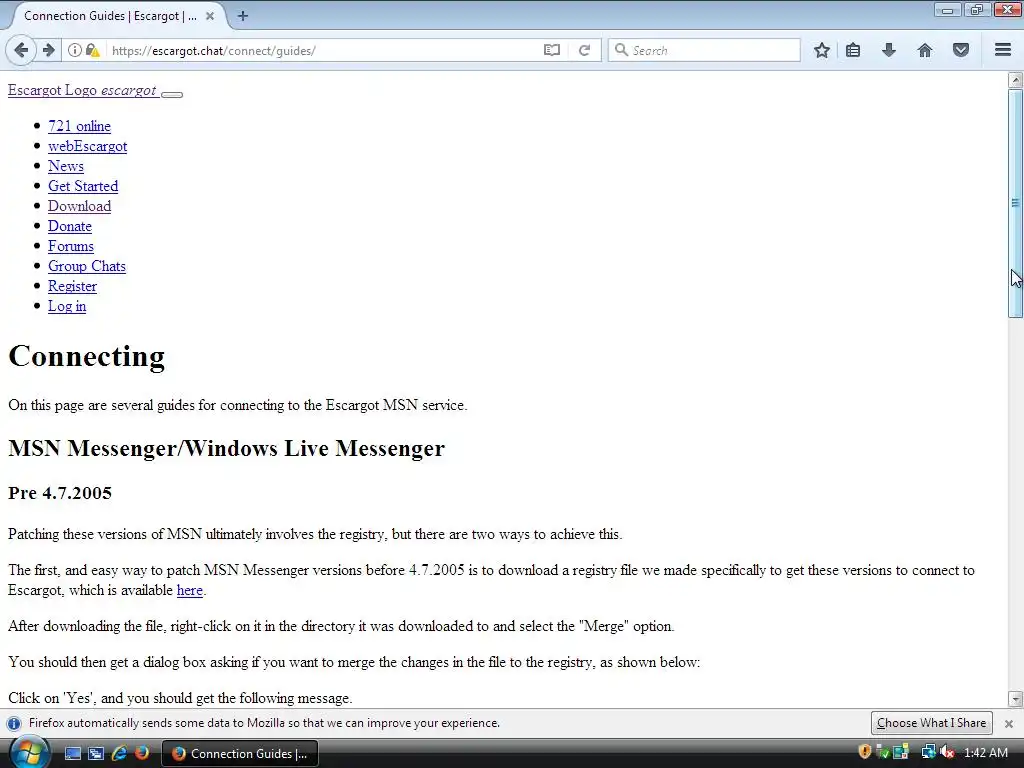Open the webEscargot link
The width and height of the screenshot is (1024, 768).
88,146
